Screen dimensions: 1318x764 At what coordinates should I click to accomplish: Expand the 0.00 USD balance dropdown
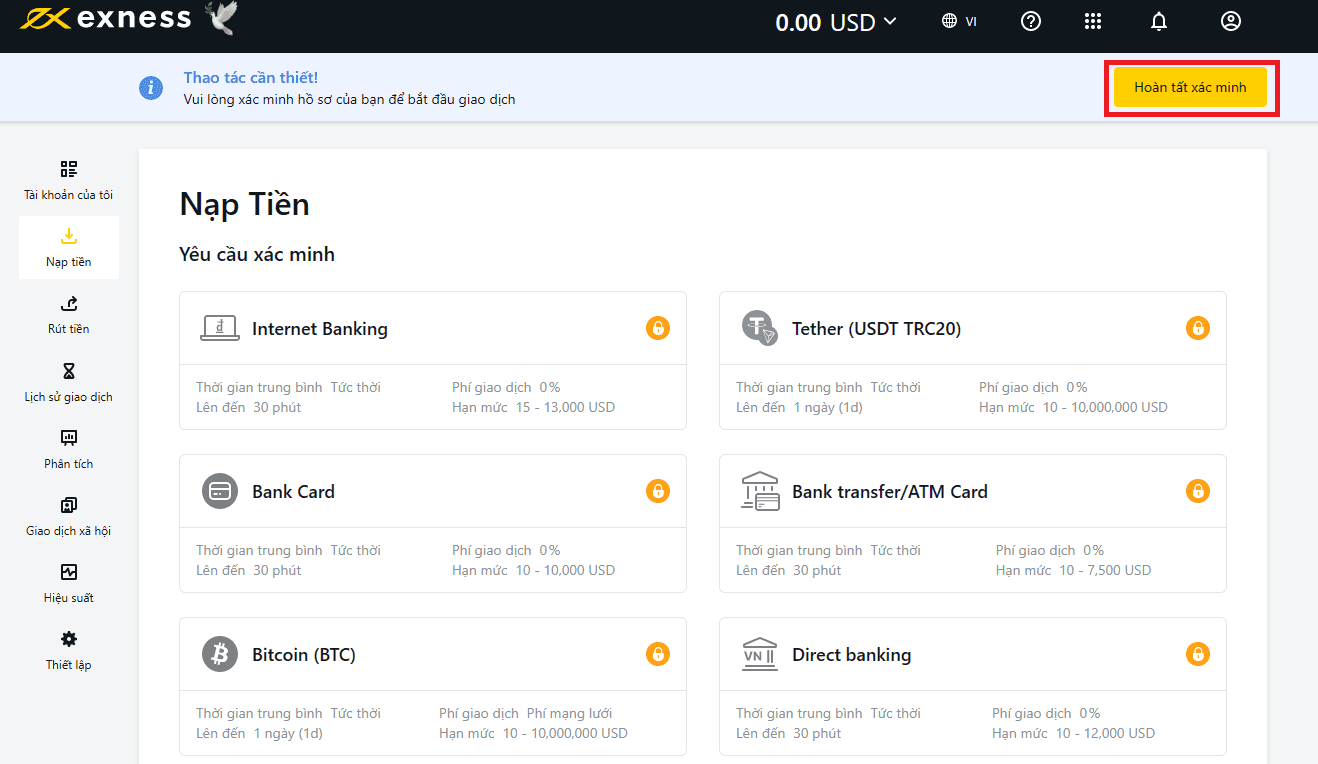click(836, 22)
